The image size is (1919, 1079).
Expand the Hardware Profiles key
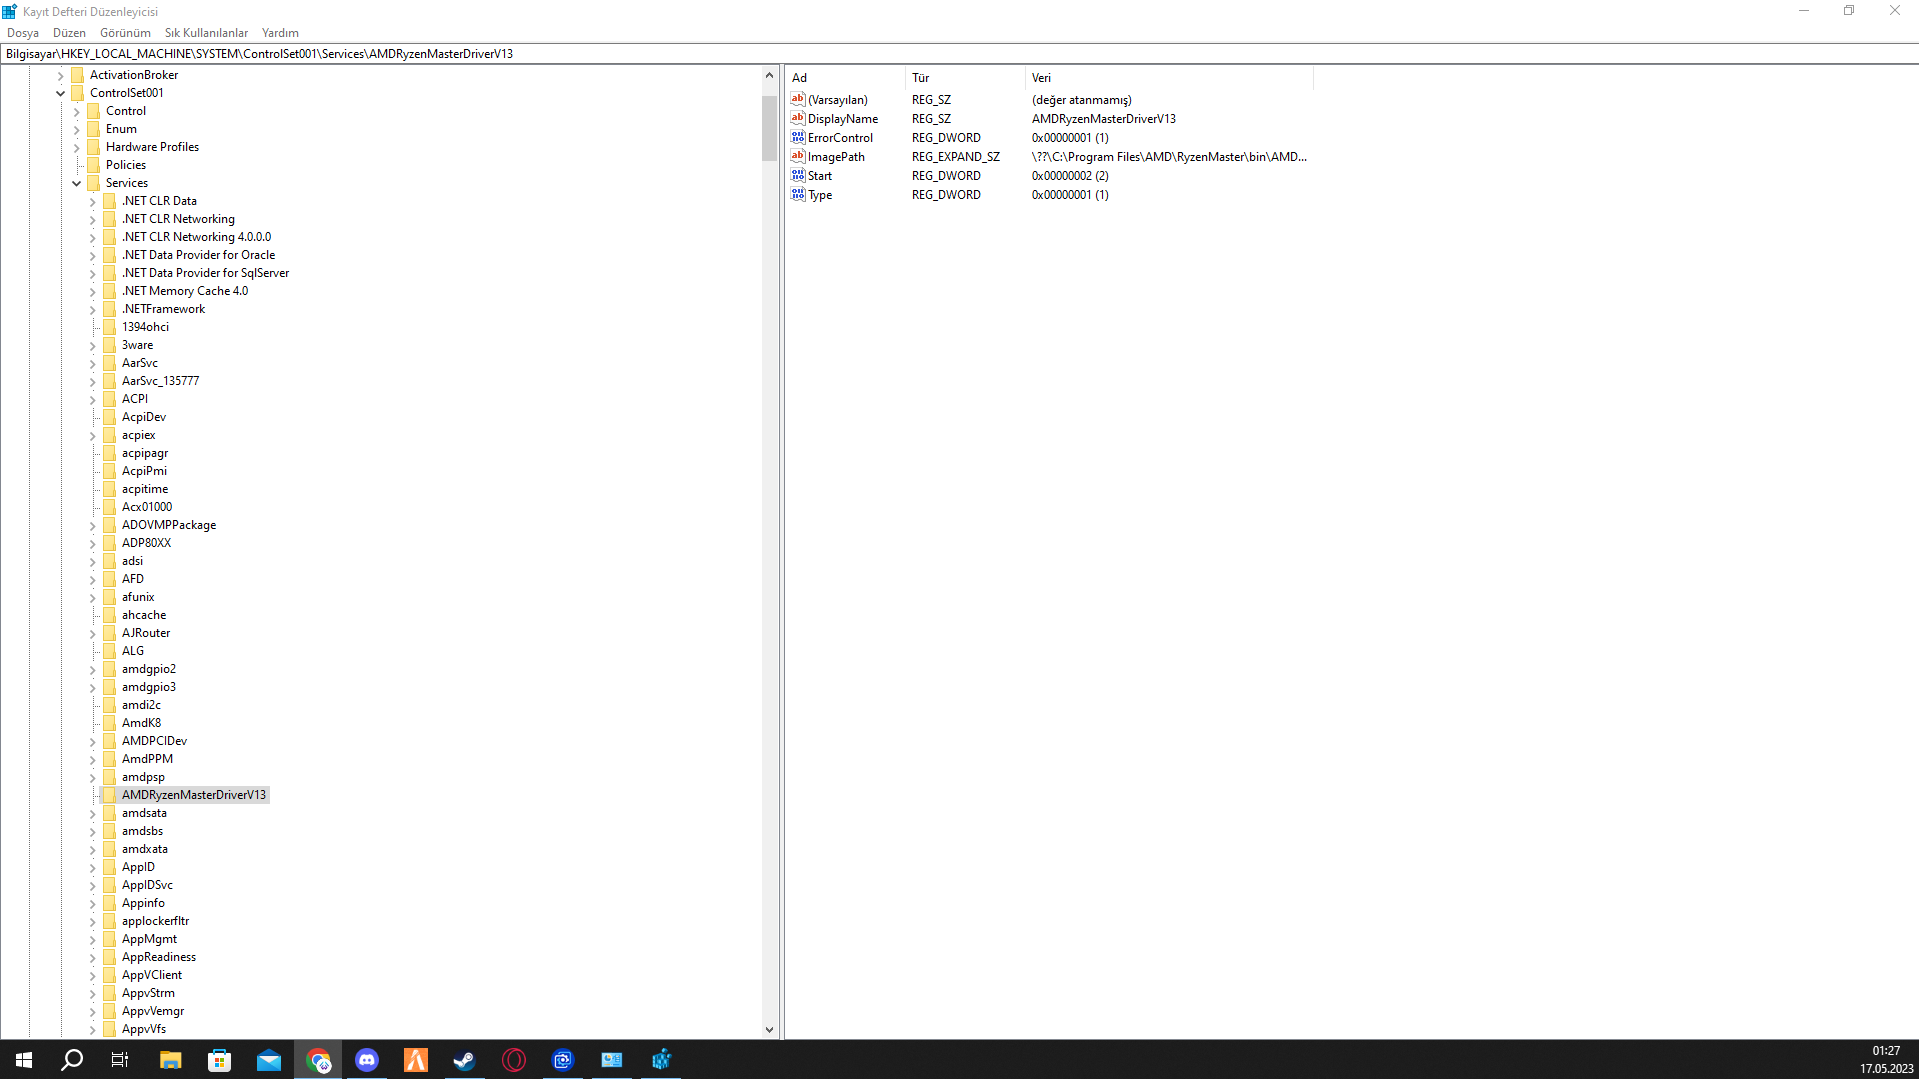pos(76,147)
